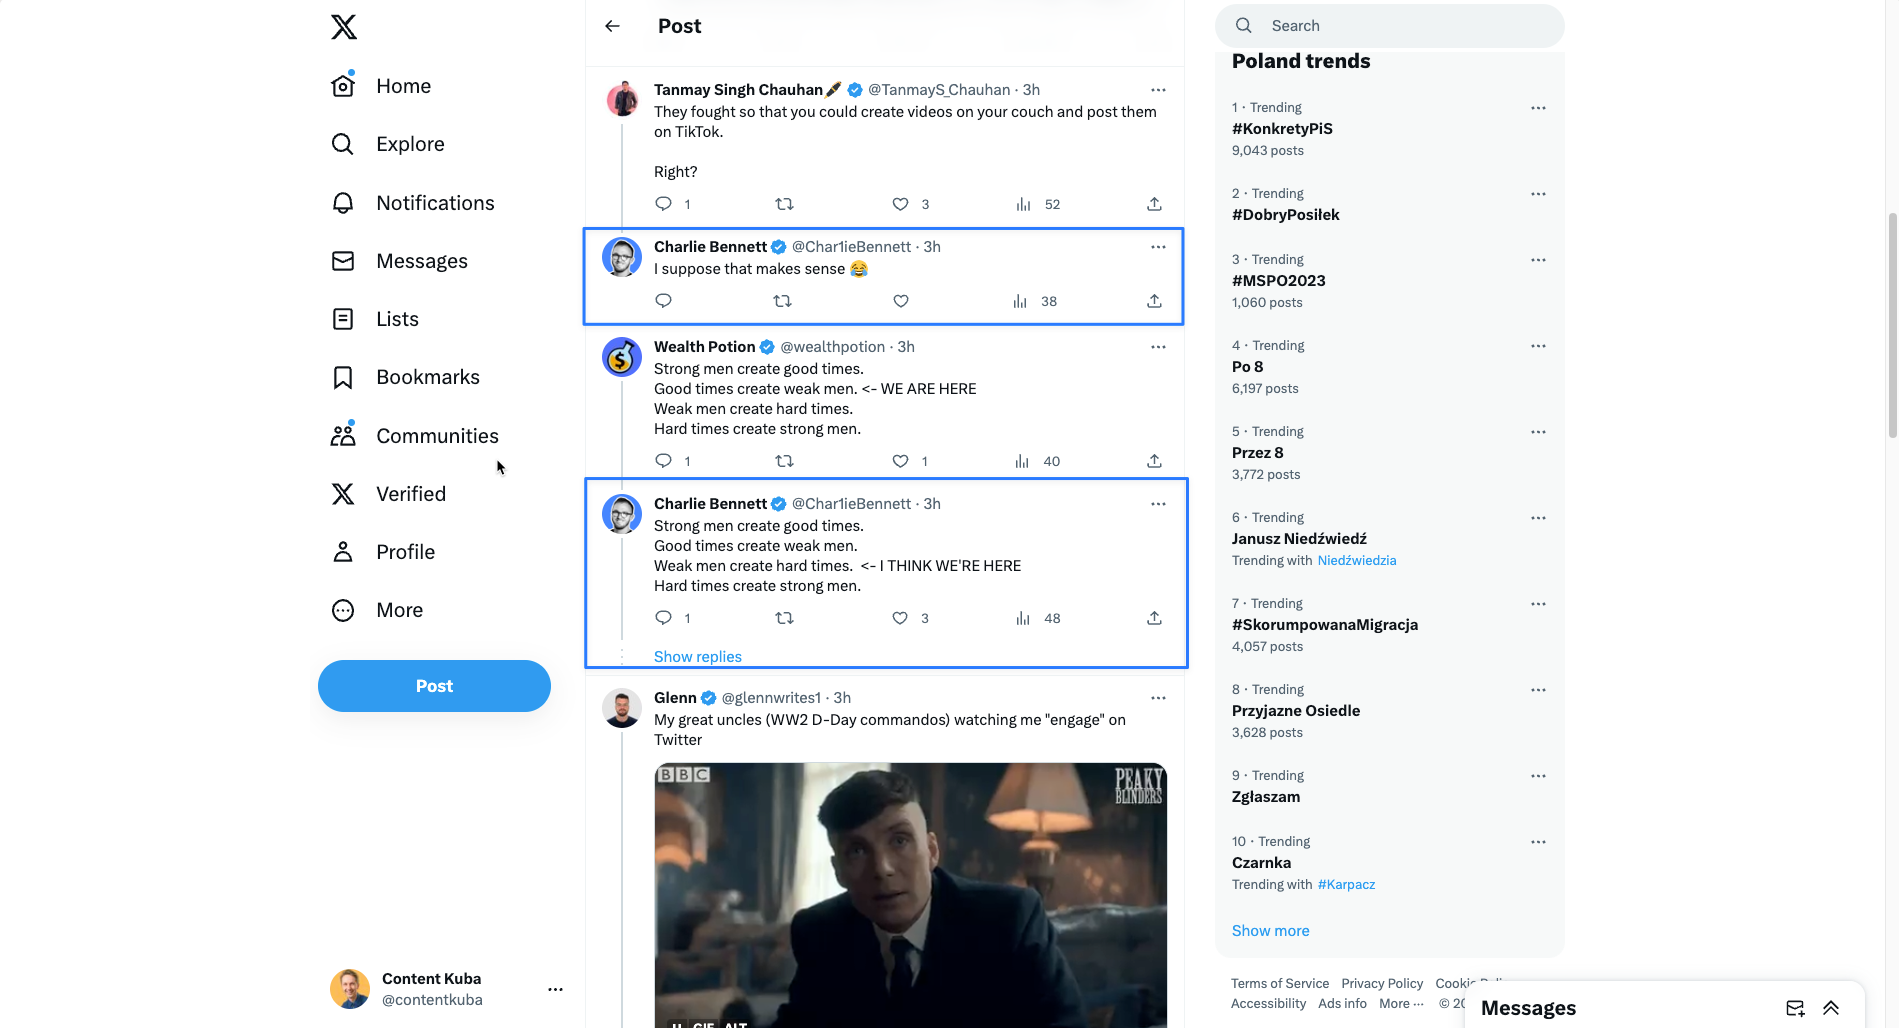The image size is (1899, 1028).
Task: Open the new message compose icon
Action: (1795, 1008)
